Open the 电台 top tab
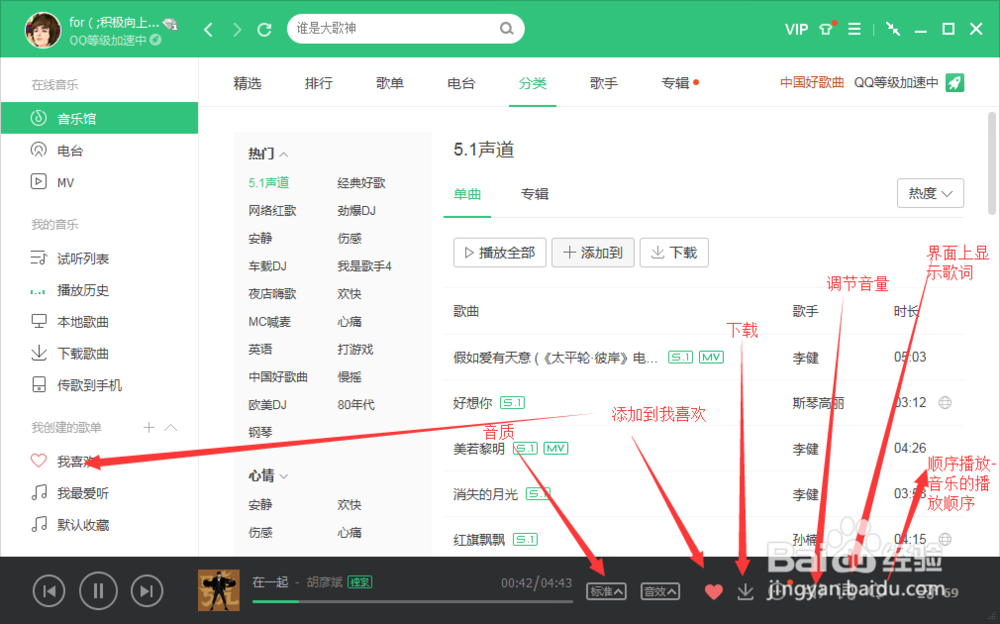1000x624 pixels. [461, 83]
